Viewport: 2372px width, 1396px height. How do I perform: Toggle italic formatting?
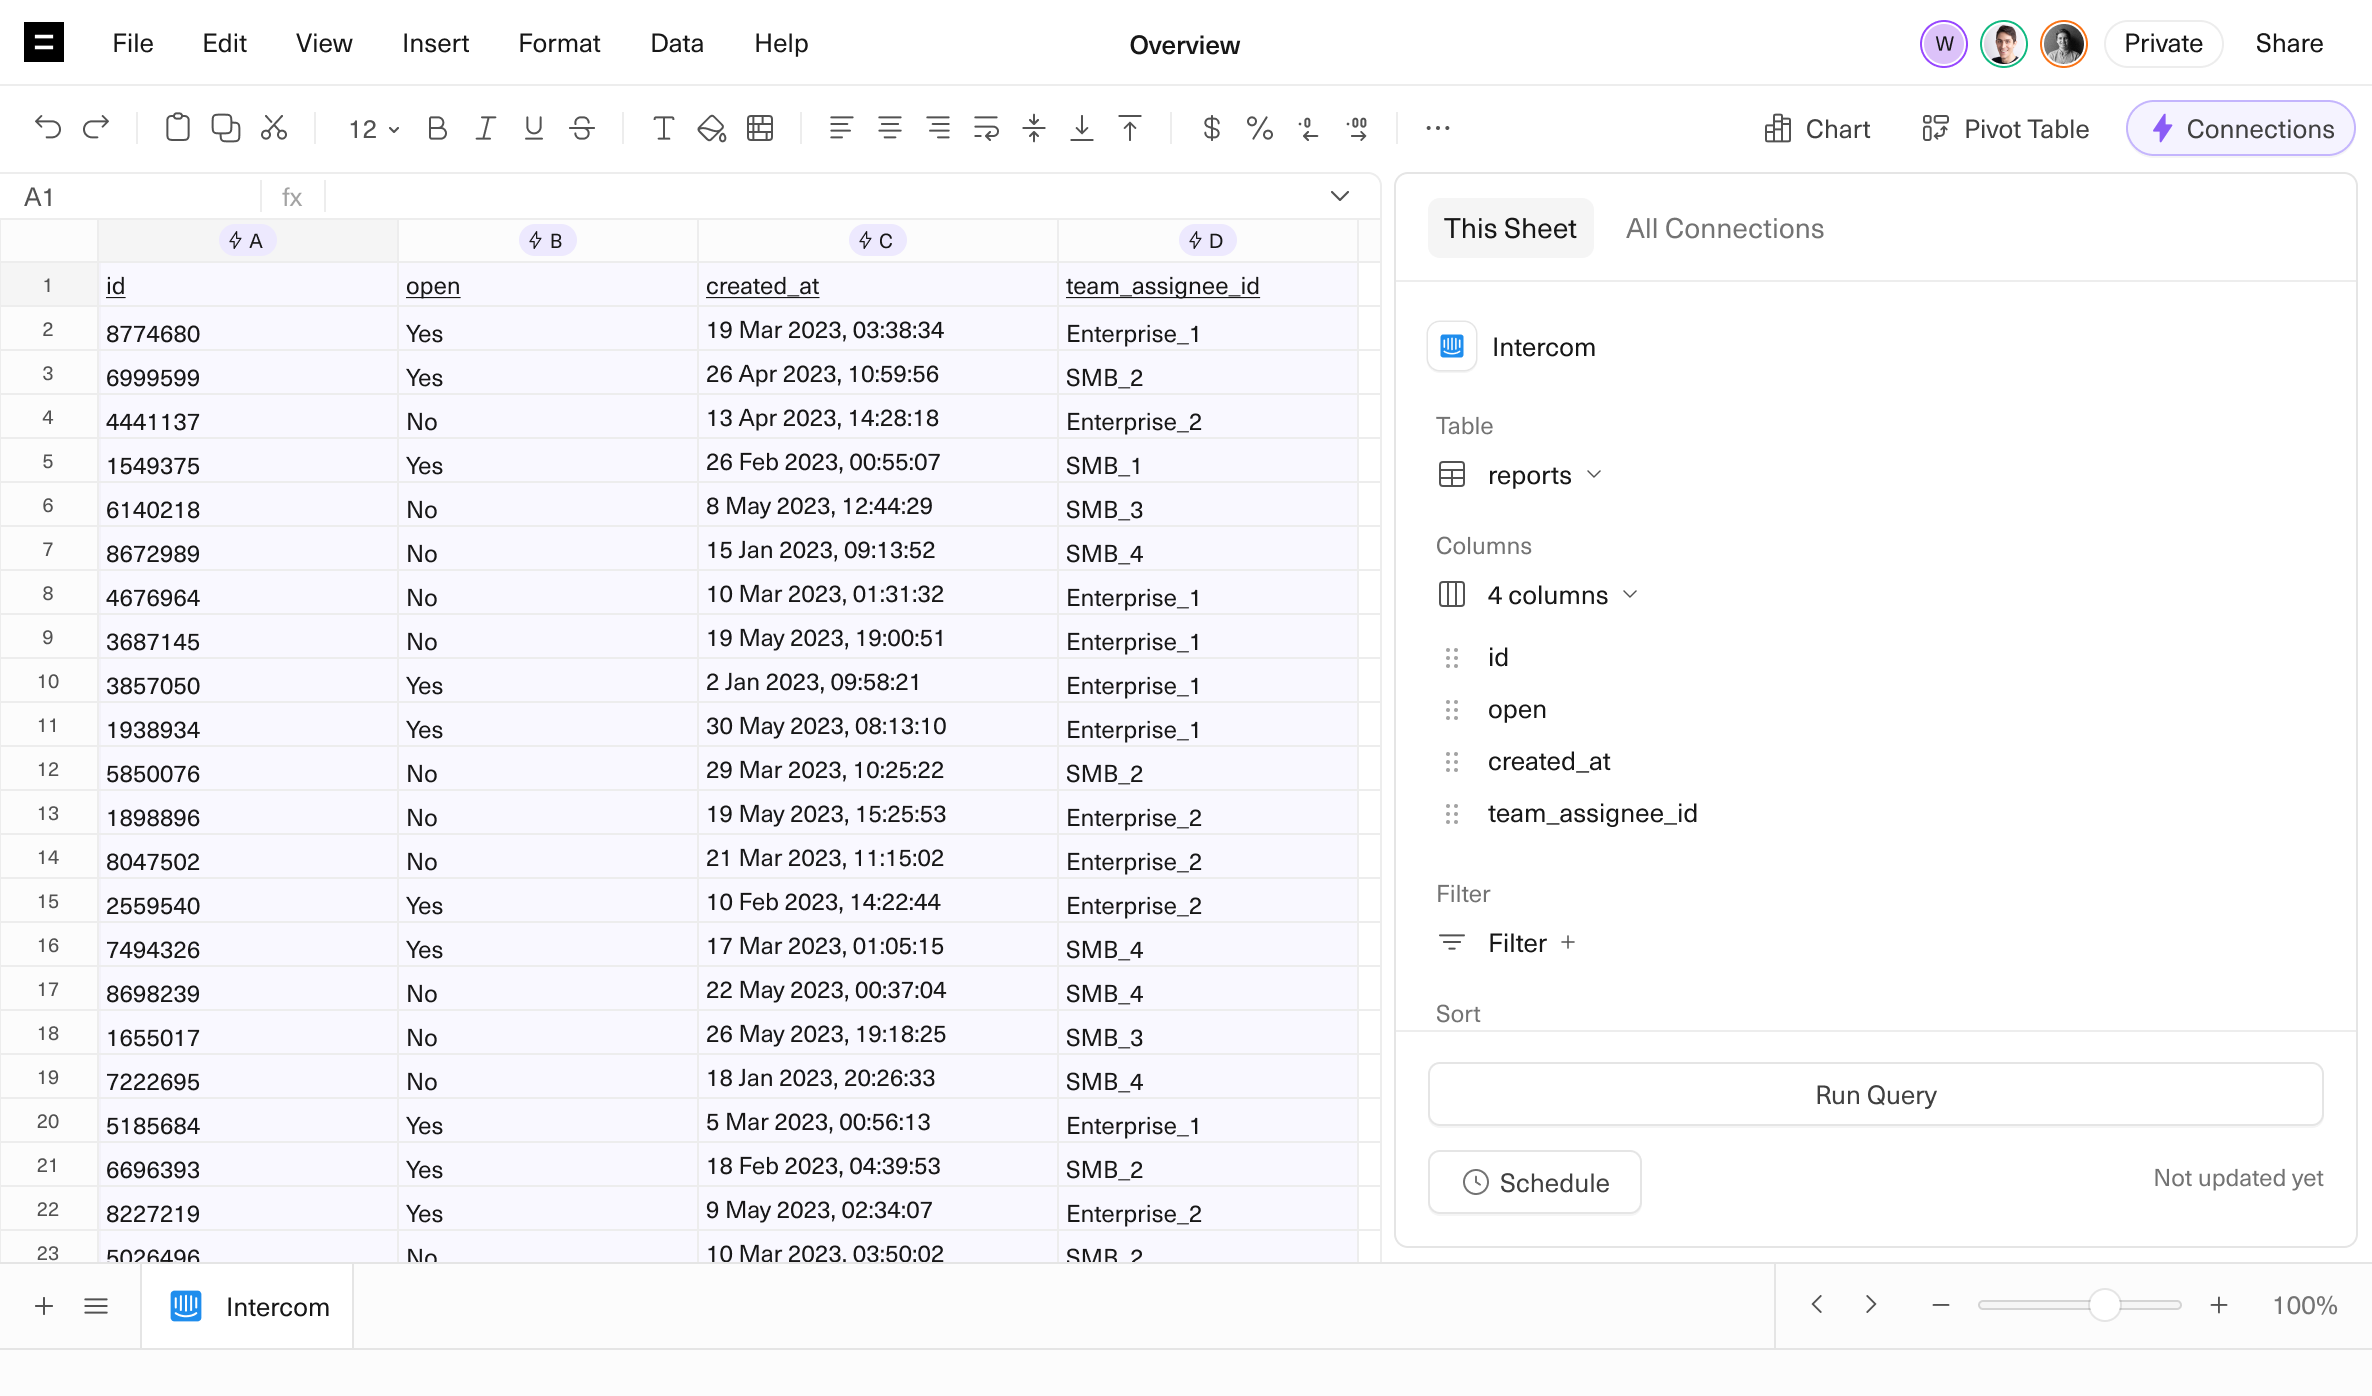485,128
